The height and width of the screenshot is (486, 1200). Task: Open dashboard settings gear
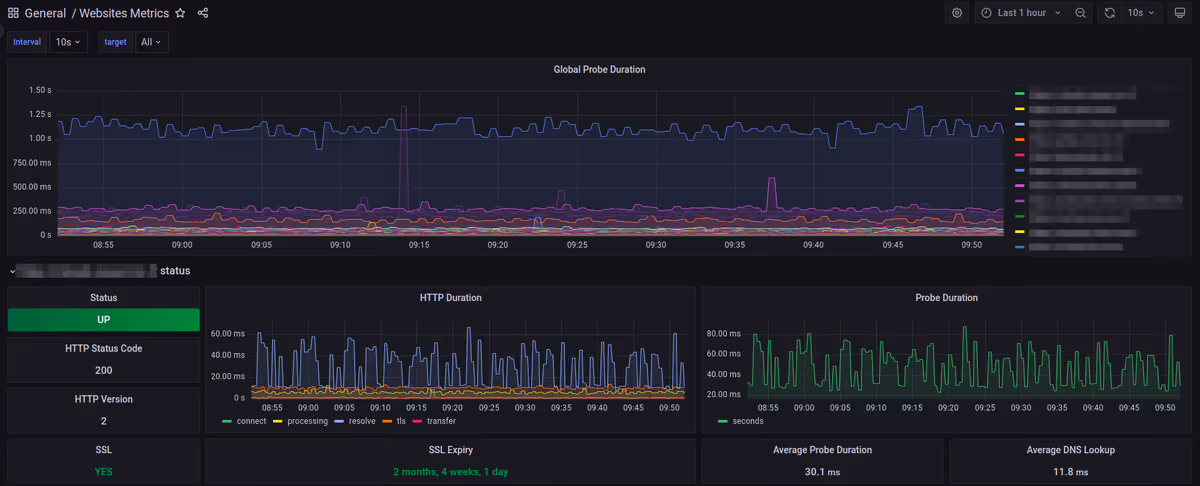click(x=957, y=13)
